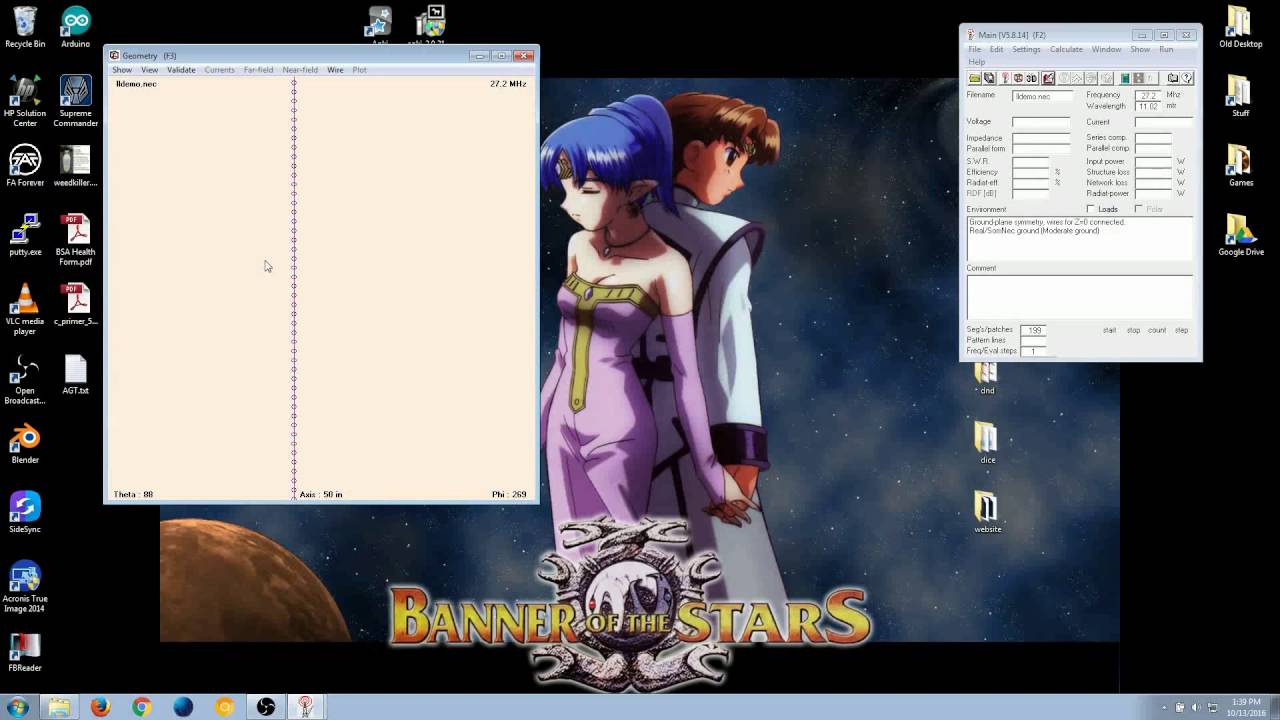Select the website folder on the desktop
The width and height of the screenshot is (1280, 720).
click(x=987, y=512)
